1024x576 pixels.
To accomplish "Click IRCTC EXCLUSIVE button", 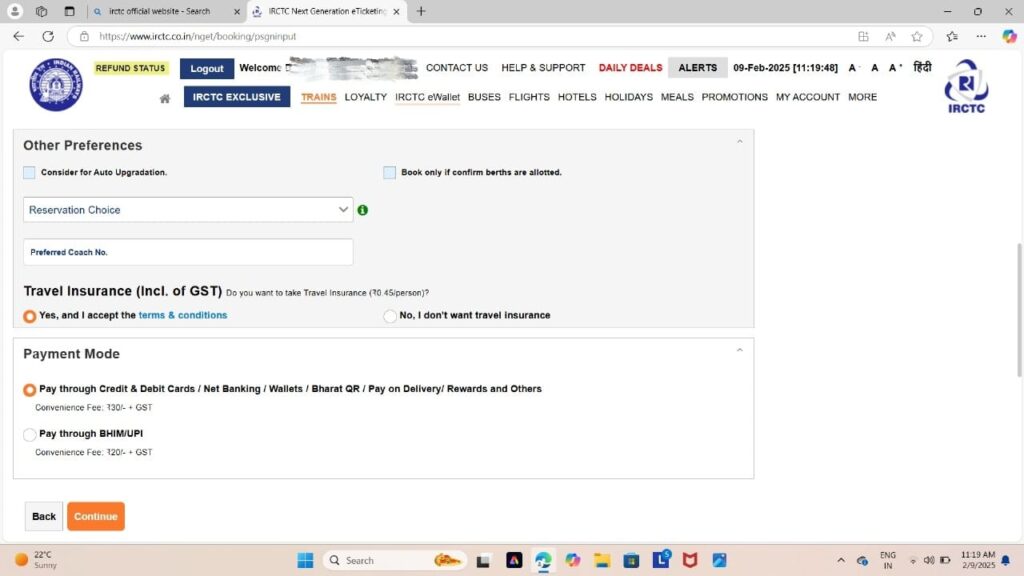I will point(237,97).
